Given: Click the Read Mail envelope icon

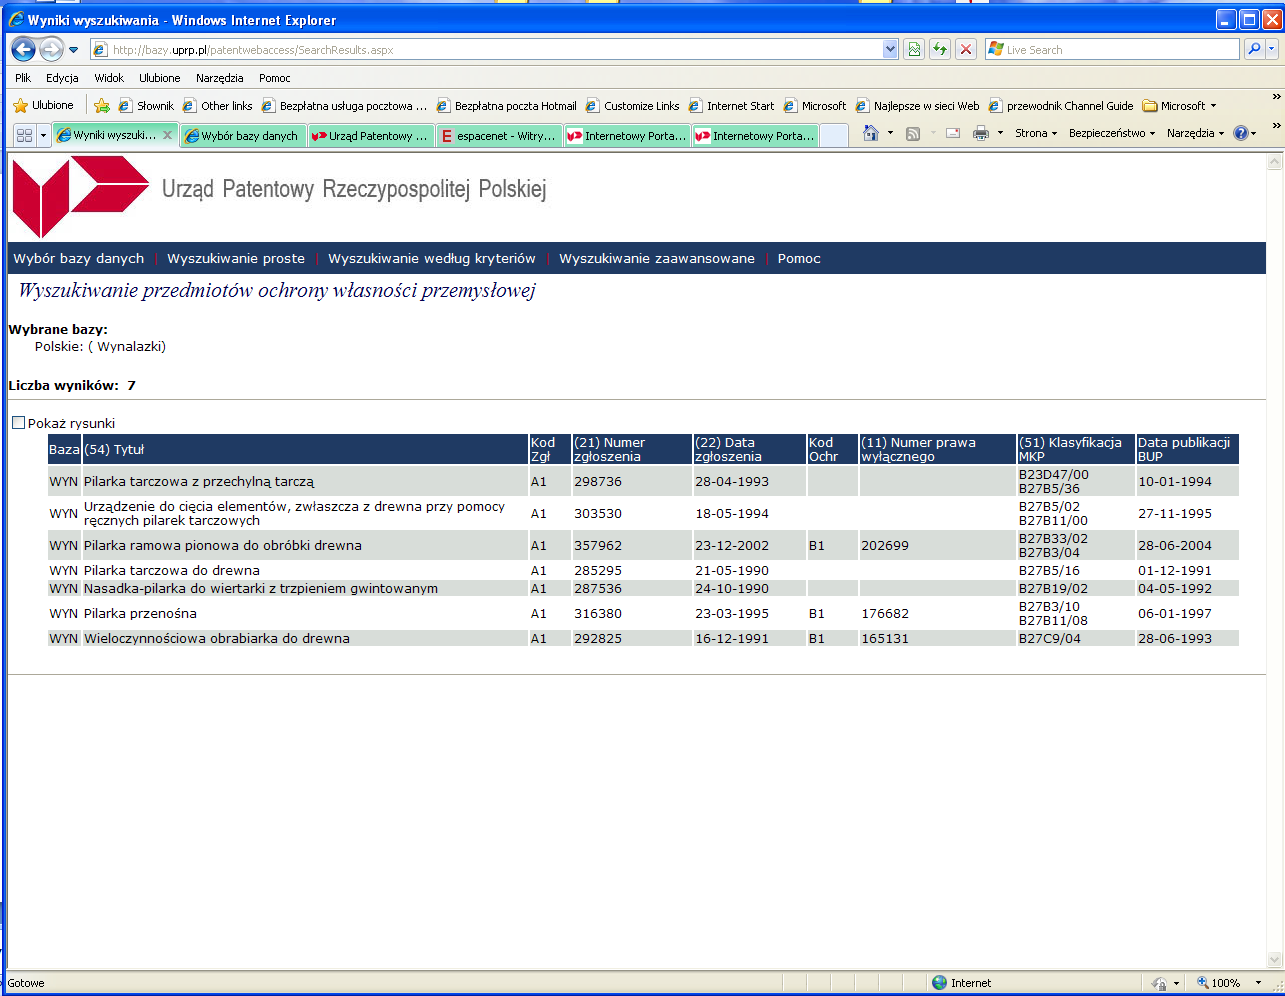Looking at the screenshot, I should (x=953, y=133).
